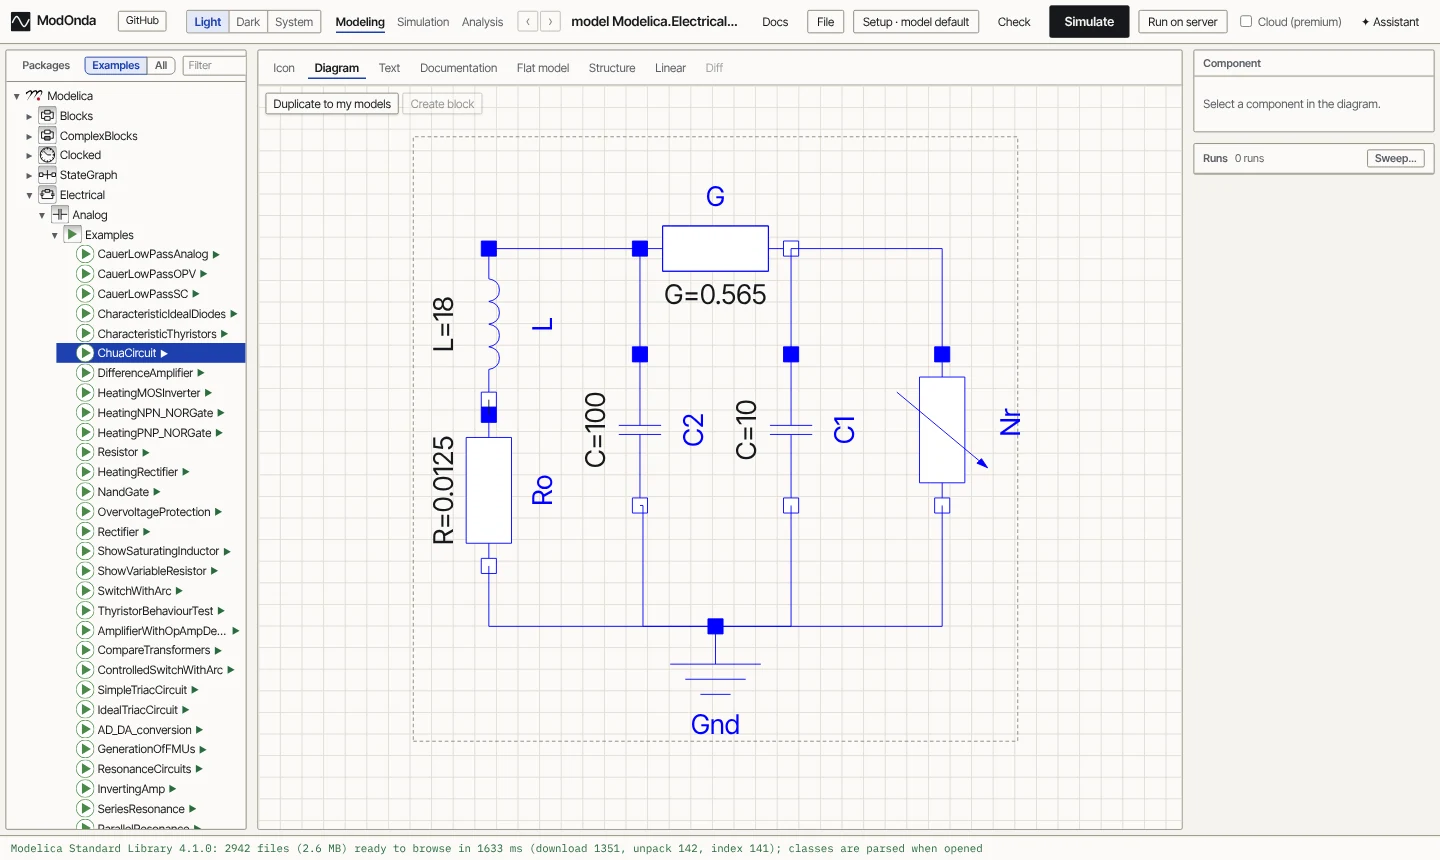Open the Modeling mode tab
1440x860 pixels.
click(360, 22)
